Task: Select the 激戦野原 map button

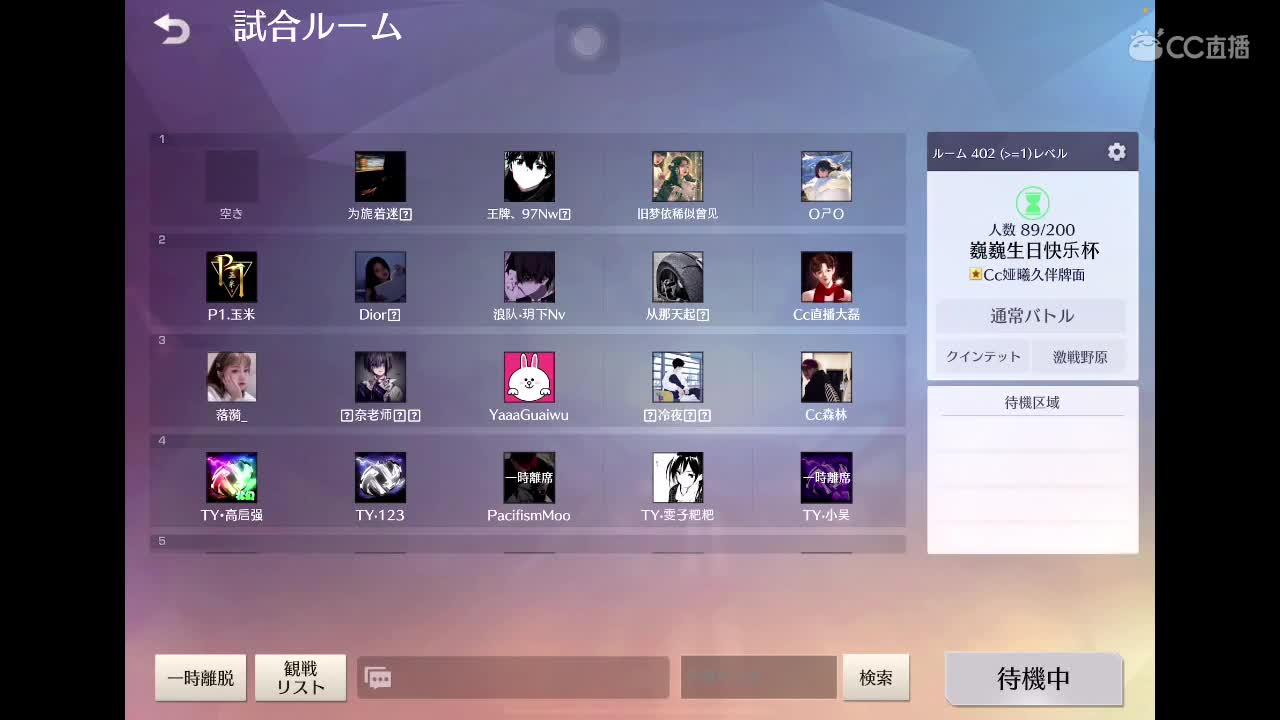Action: 1080,357
